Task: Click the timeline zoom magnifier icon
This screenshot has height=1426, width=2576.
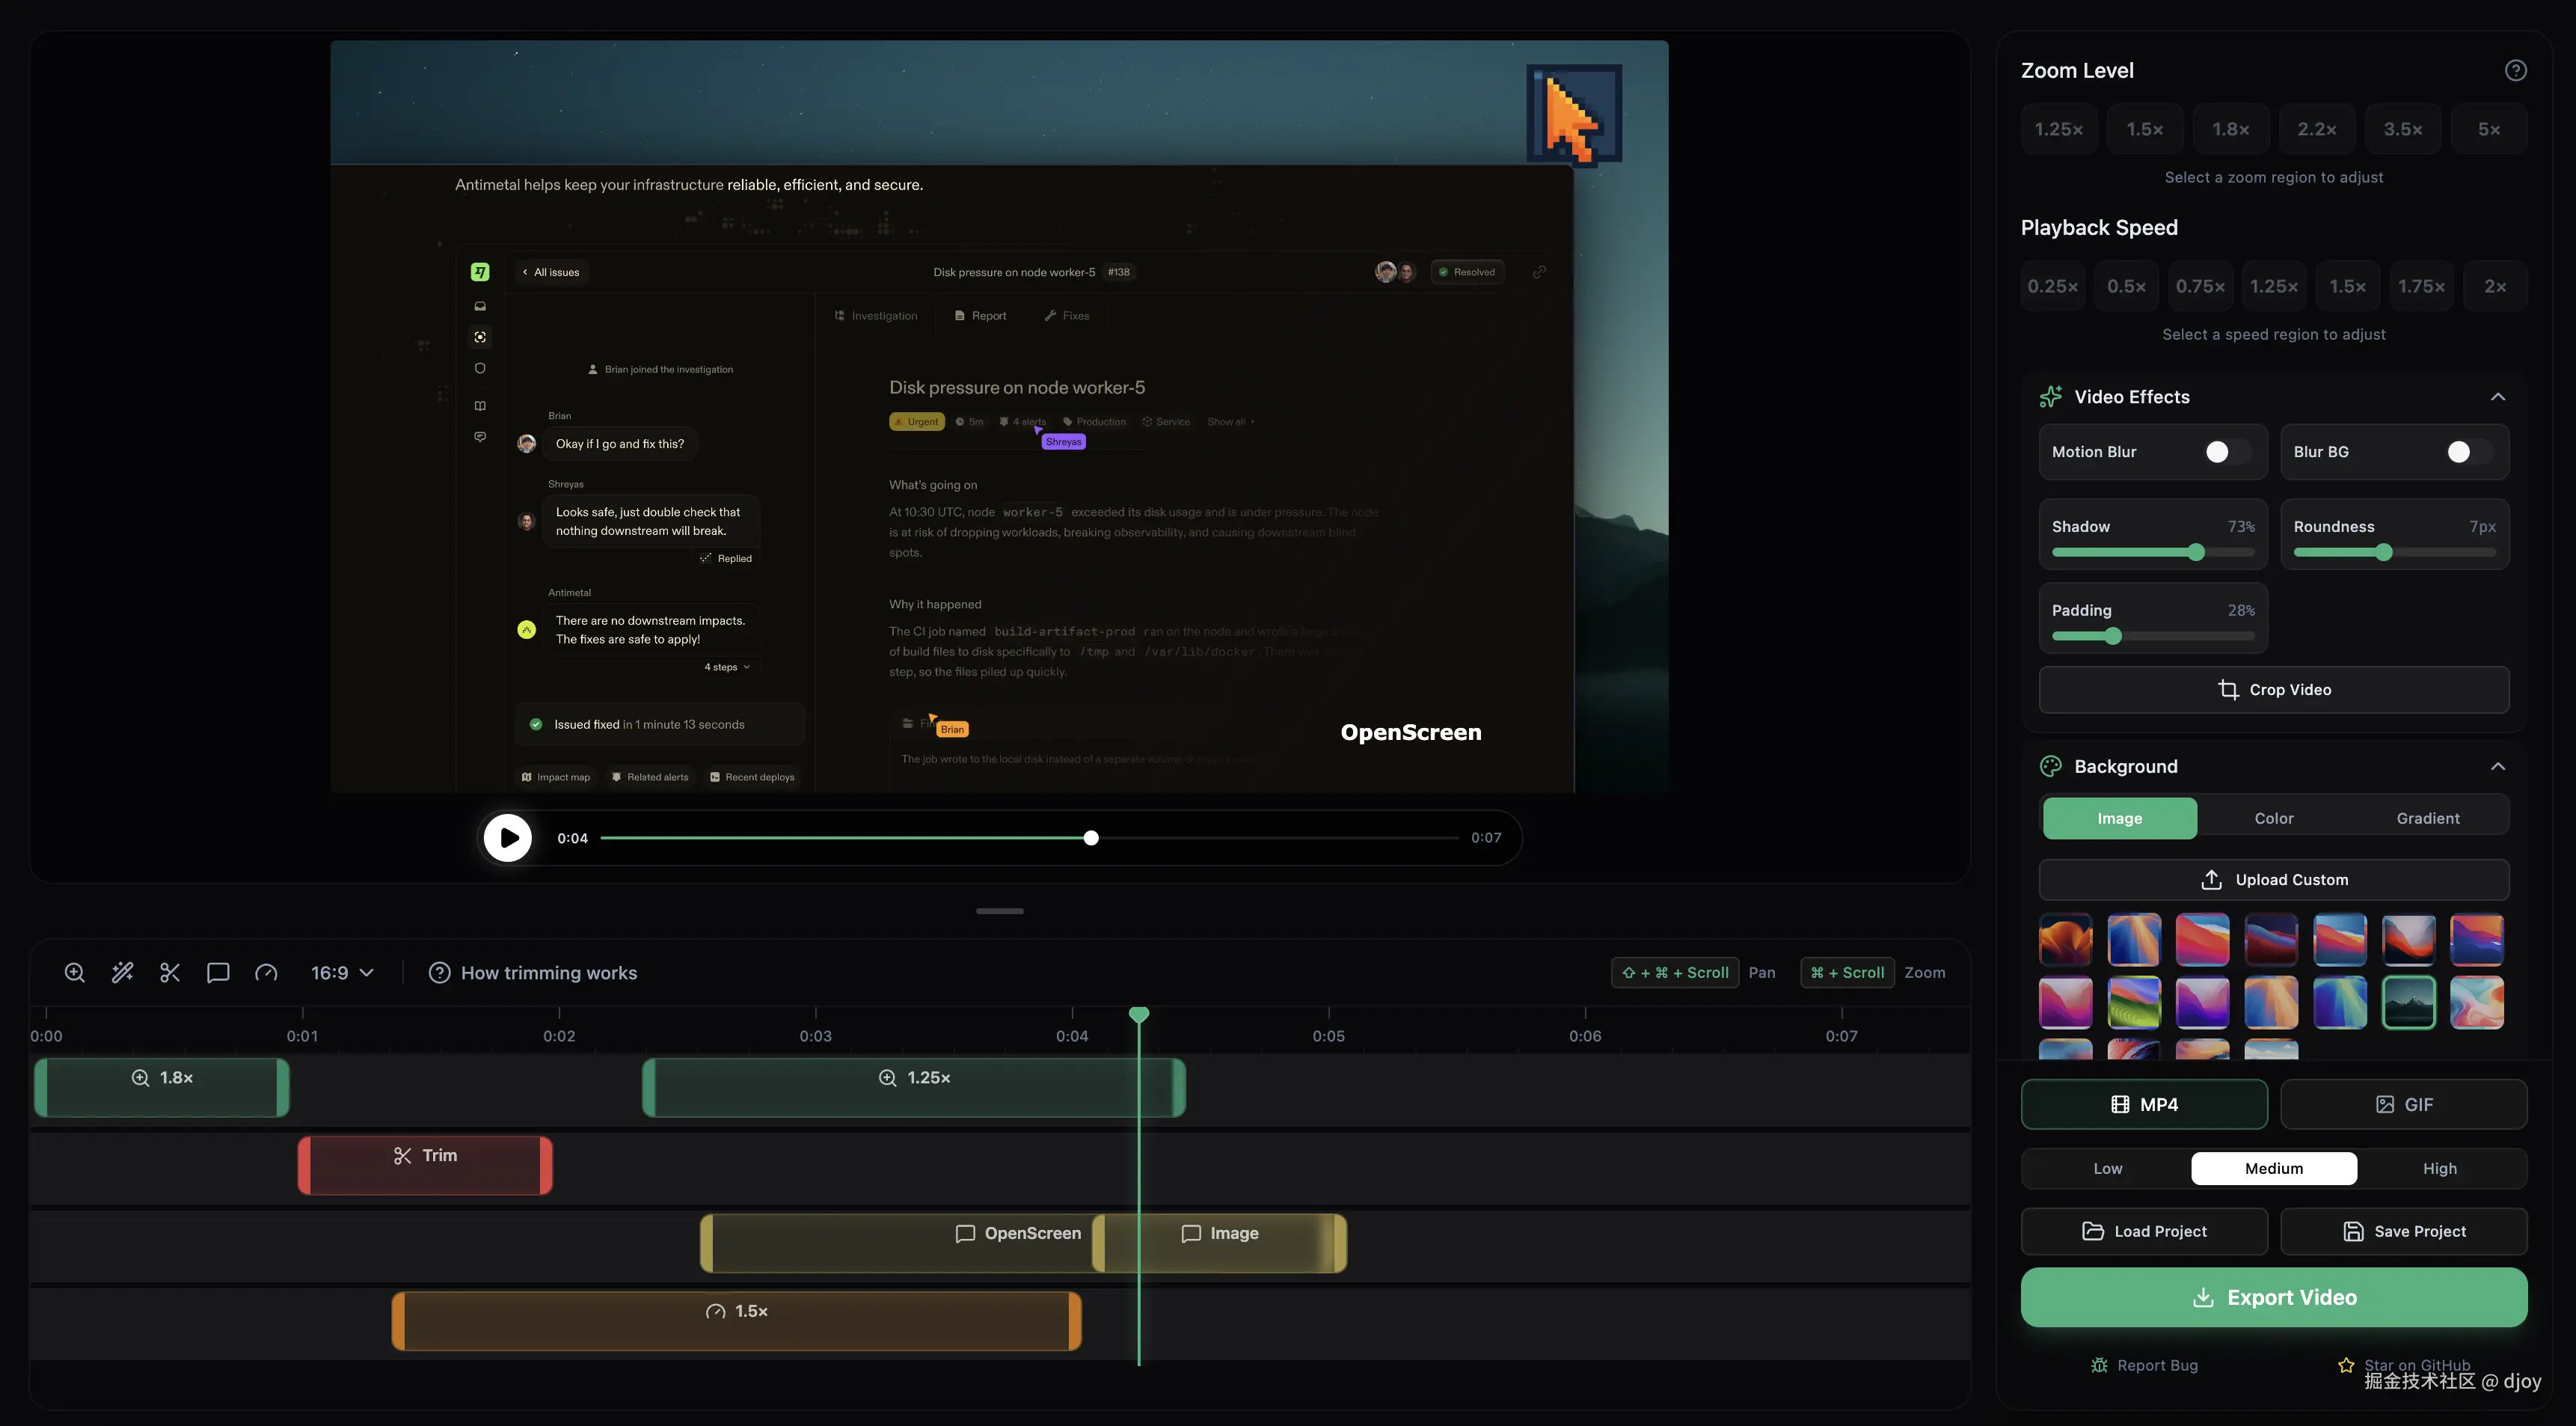Action: (x=74, y=971)
